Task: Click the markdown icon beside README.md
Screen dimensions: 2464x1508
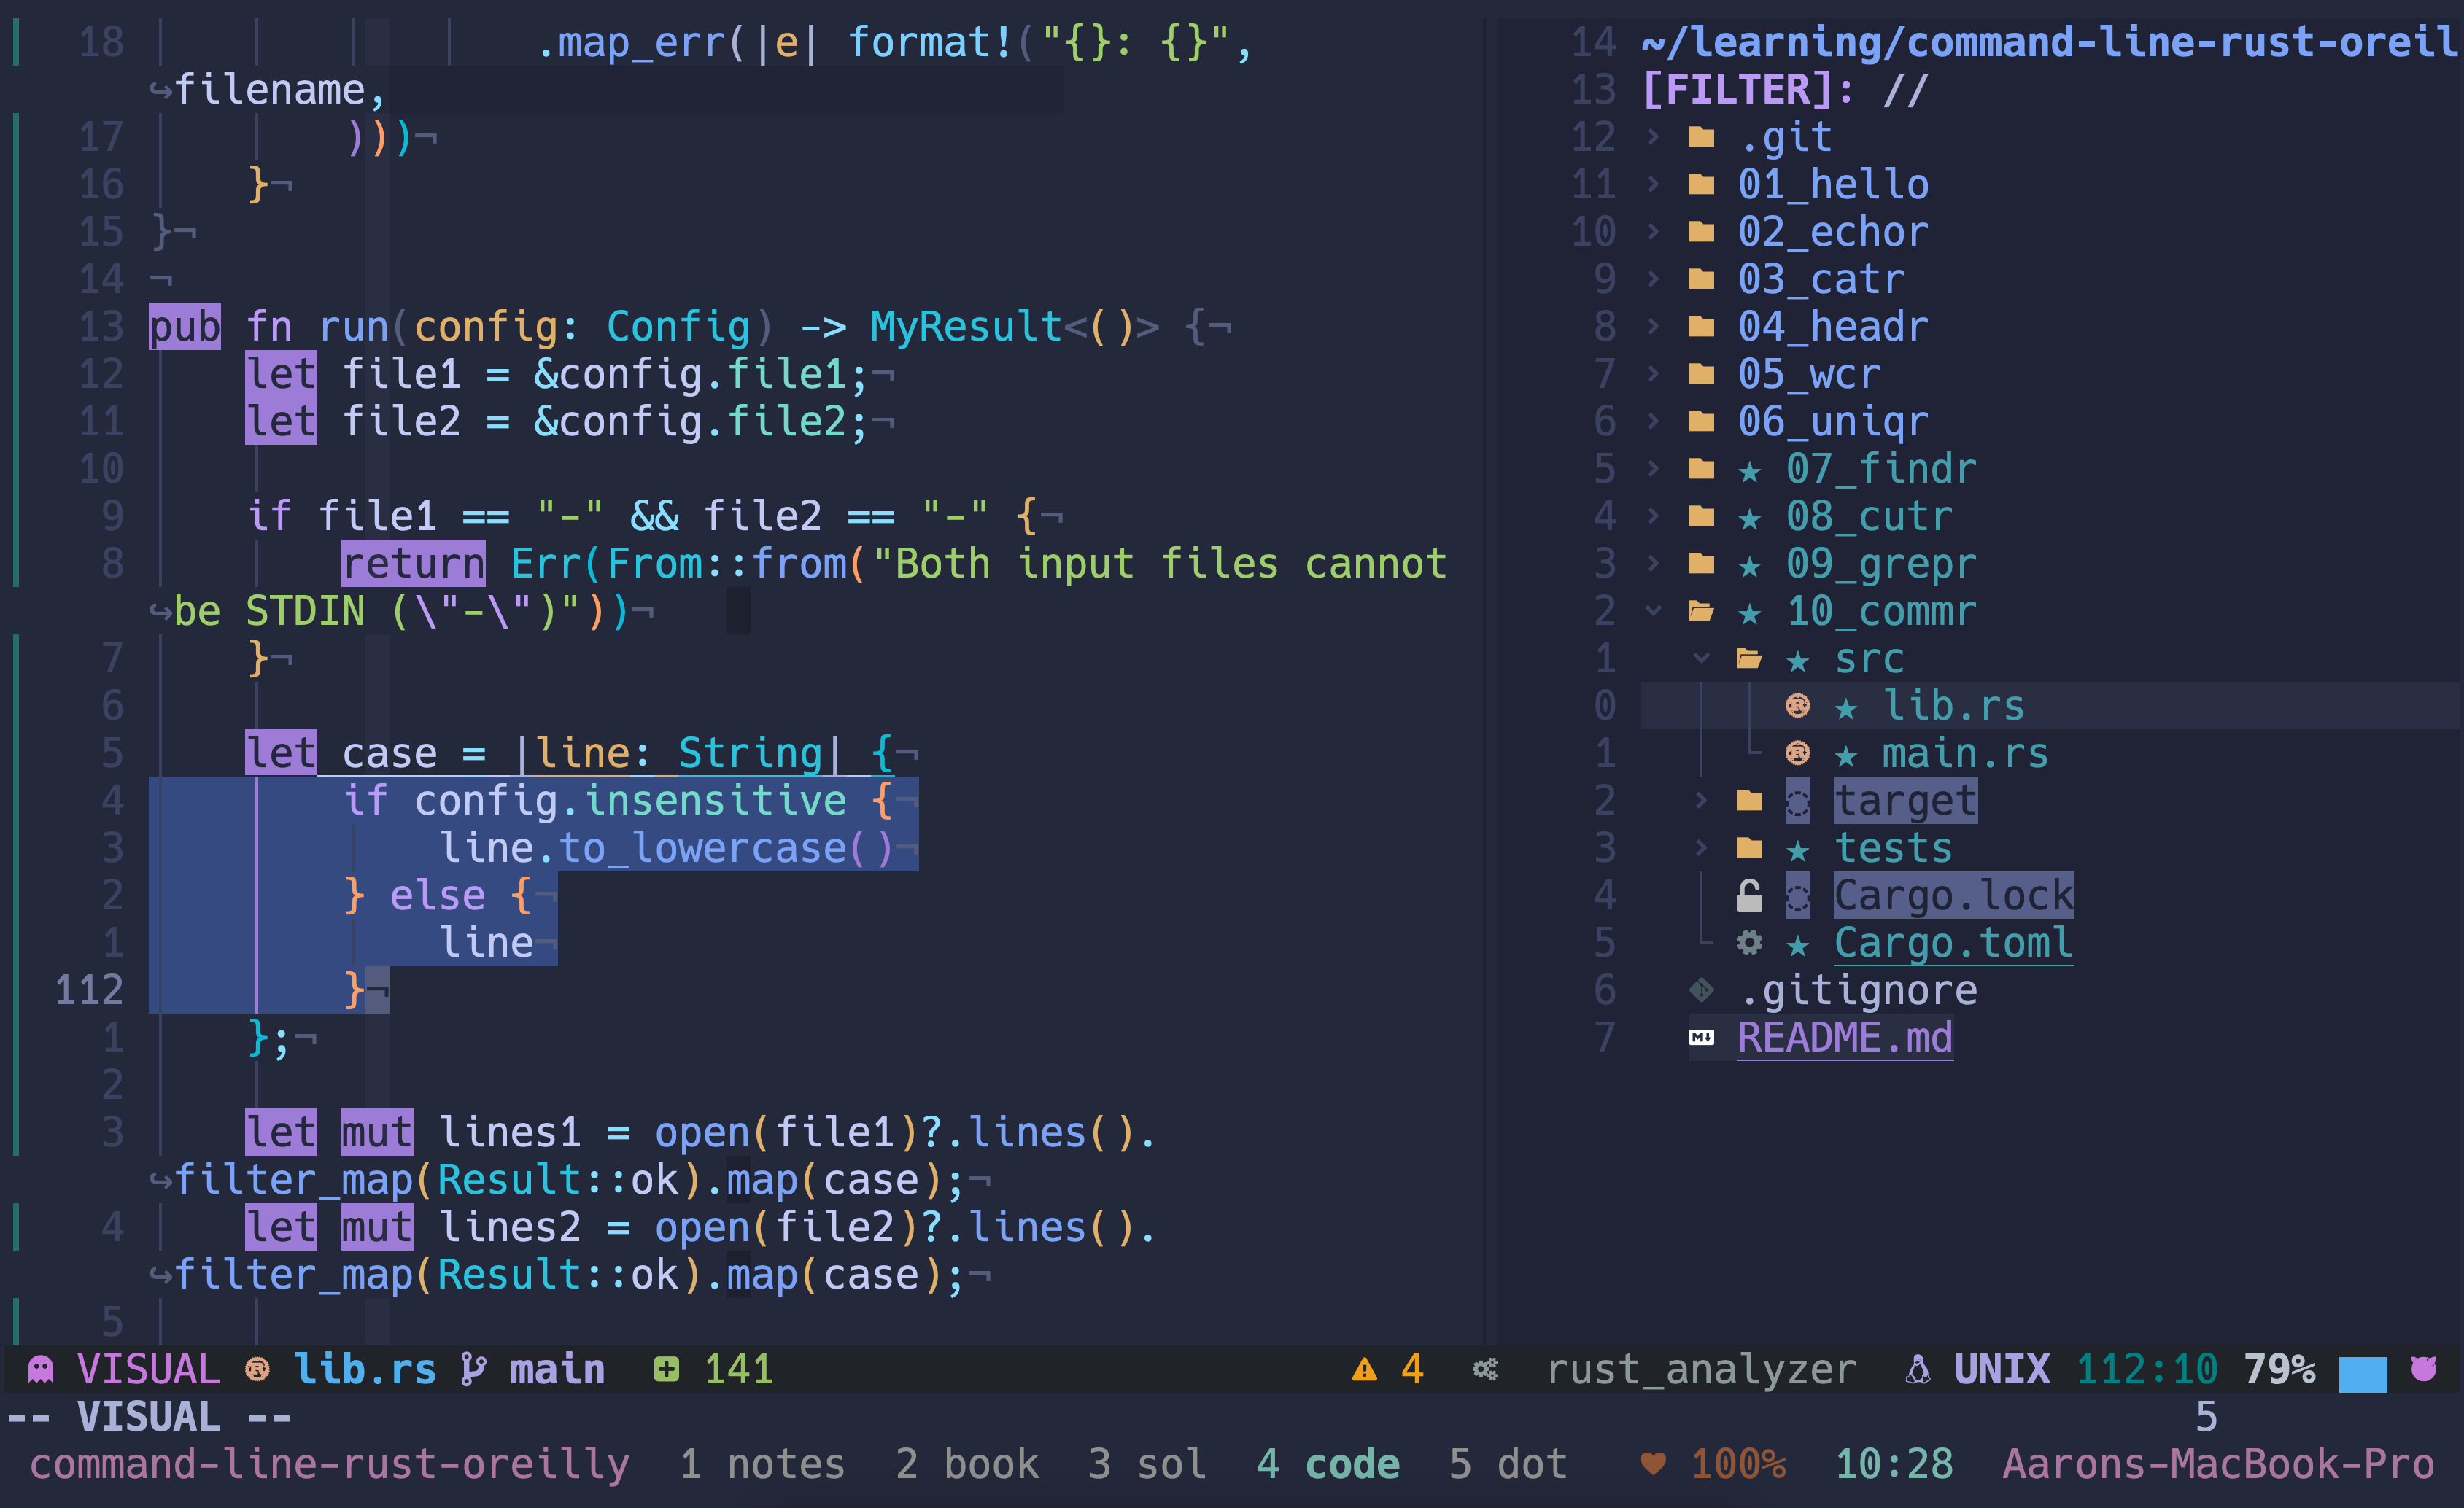Action: [1701, 1037]
